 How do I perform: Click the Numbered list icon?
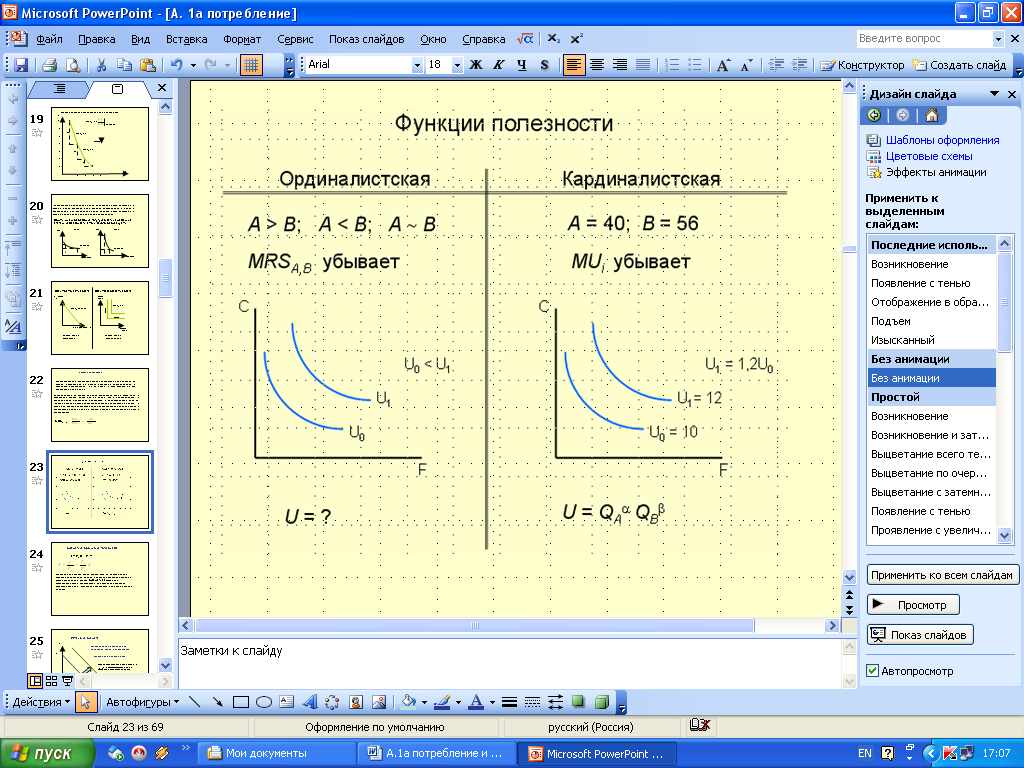672,65
